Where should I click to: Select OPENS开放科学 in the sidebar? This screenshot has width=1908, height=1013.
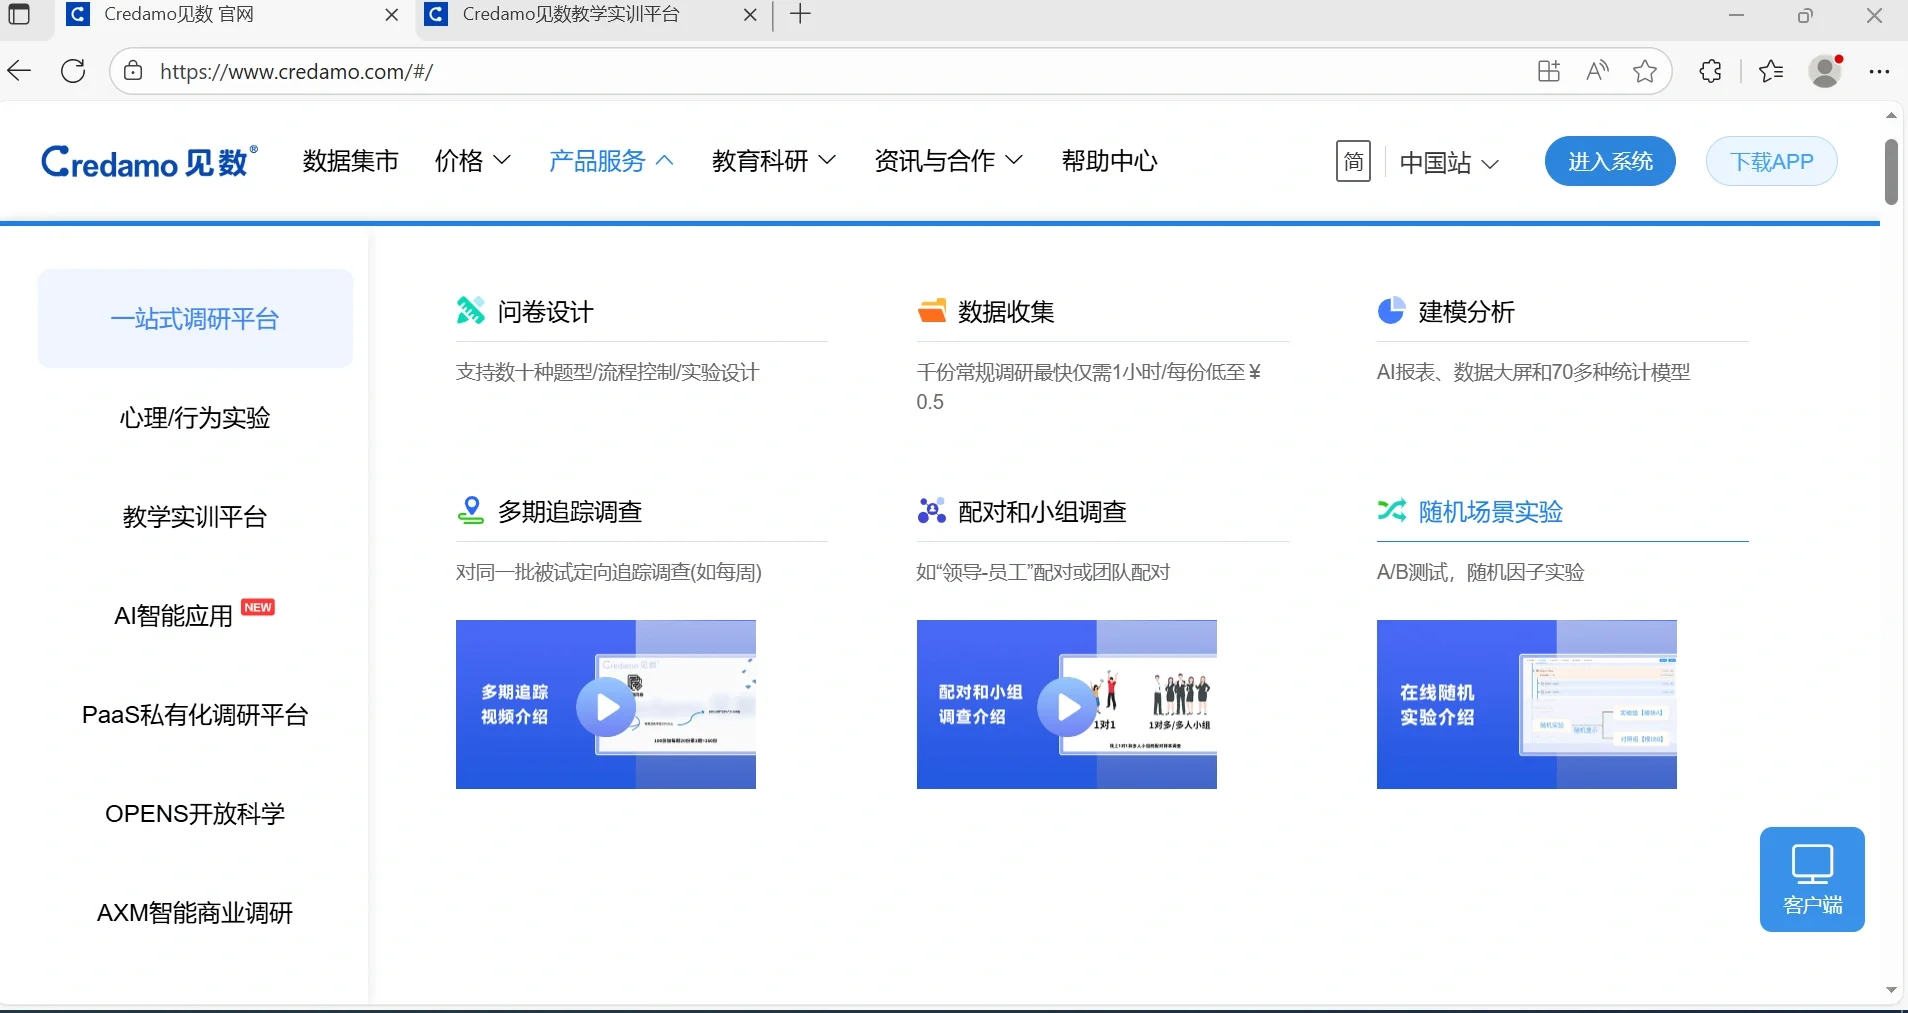point(195,814)
